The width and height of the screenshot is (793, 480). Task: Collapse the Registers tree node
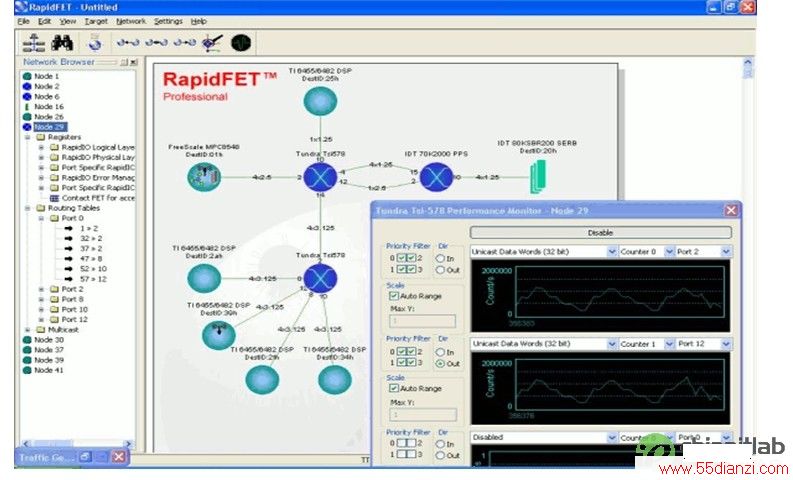point(27,137)
